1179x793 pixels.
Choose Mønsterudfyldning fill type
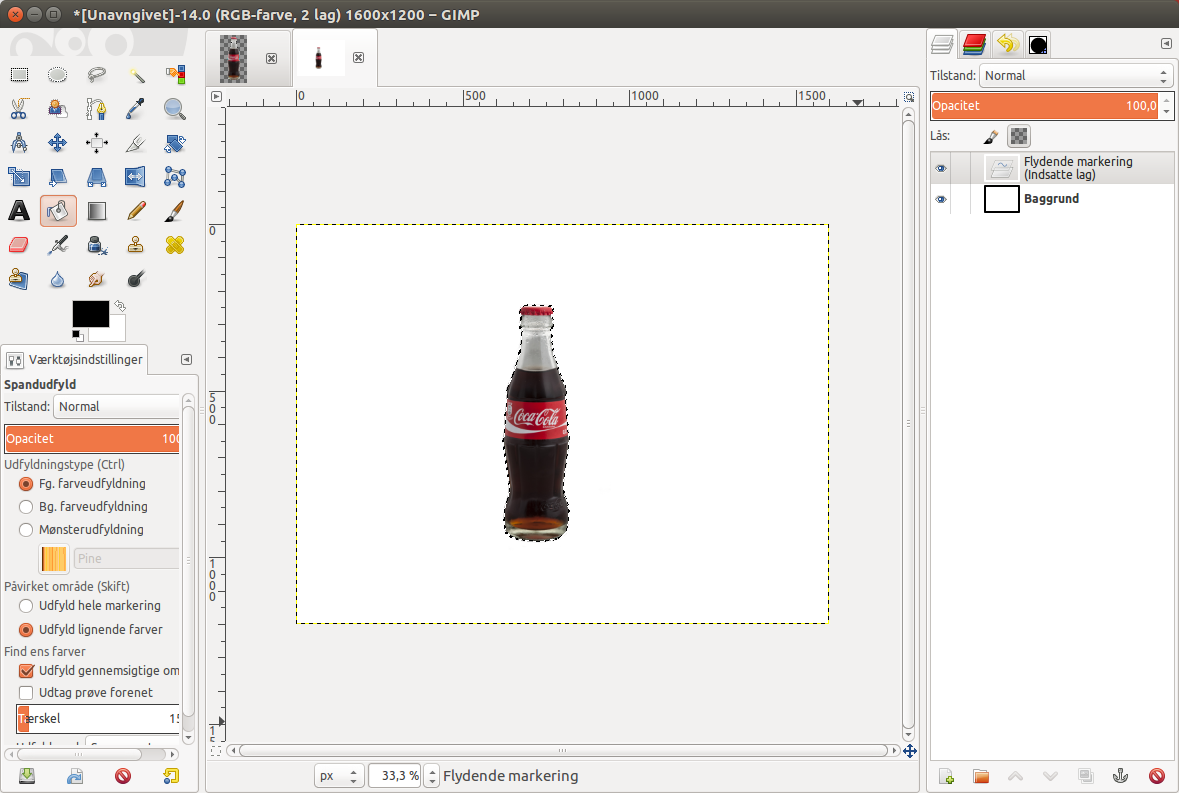[x=26, y=530]
